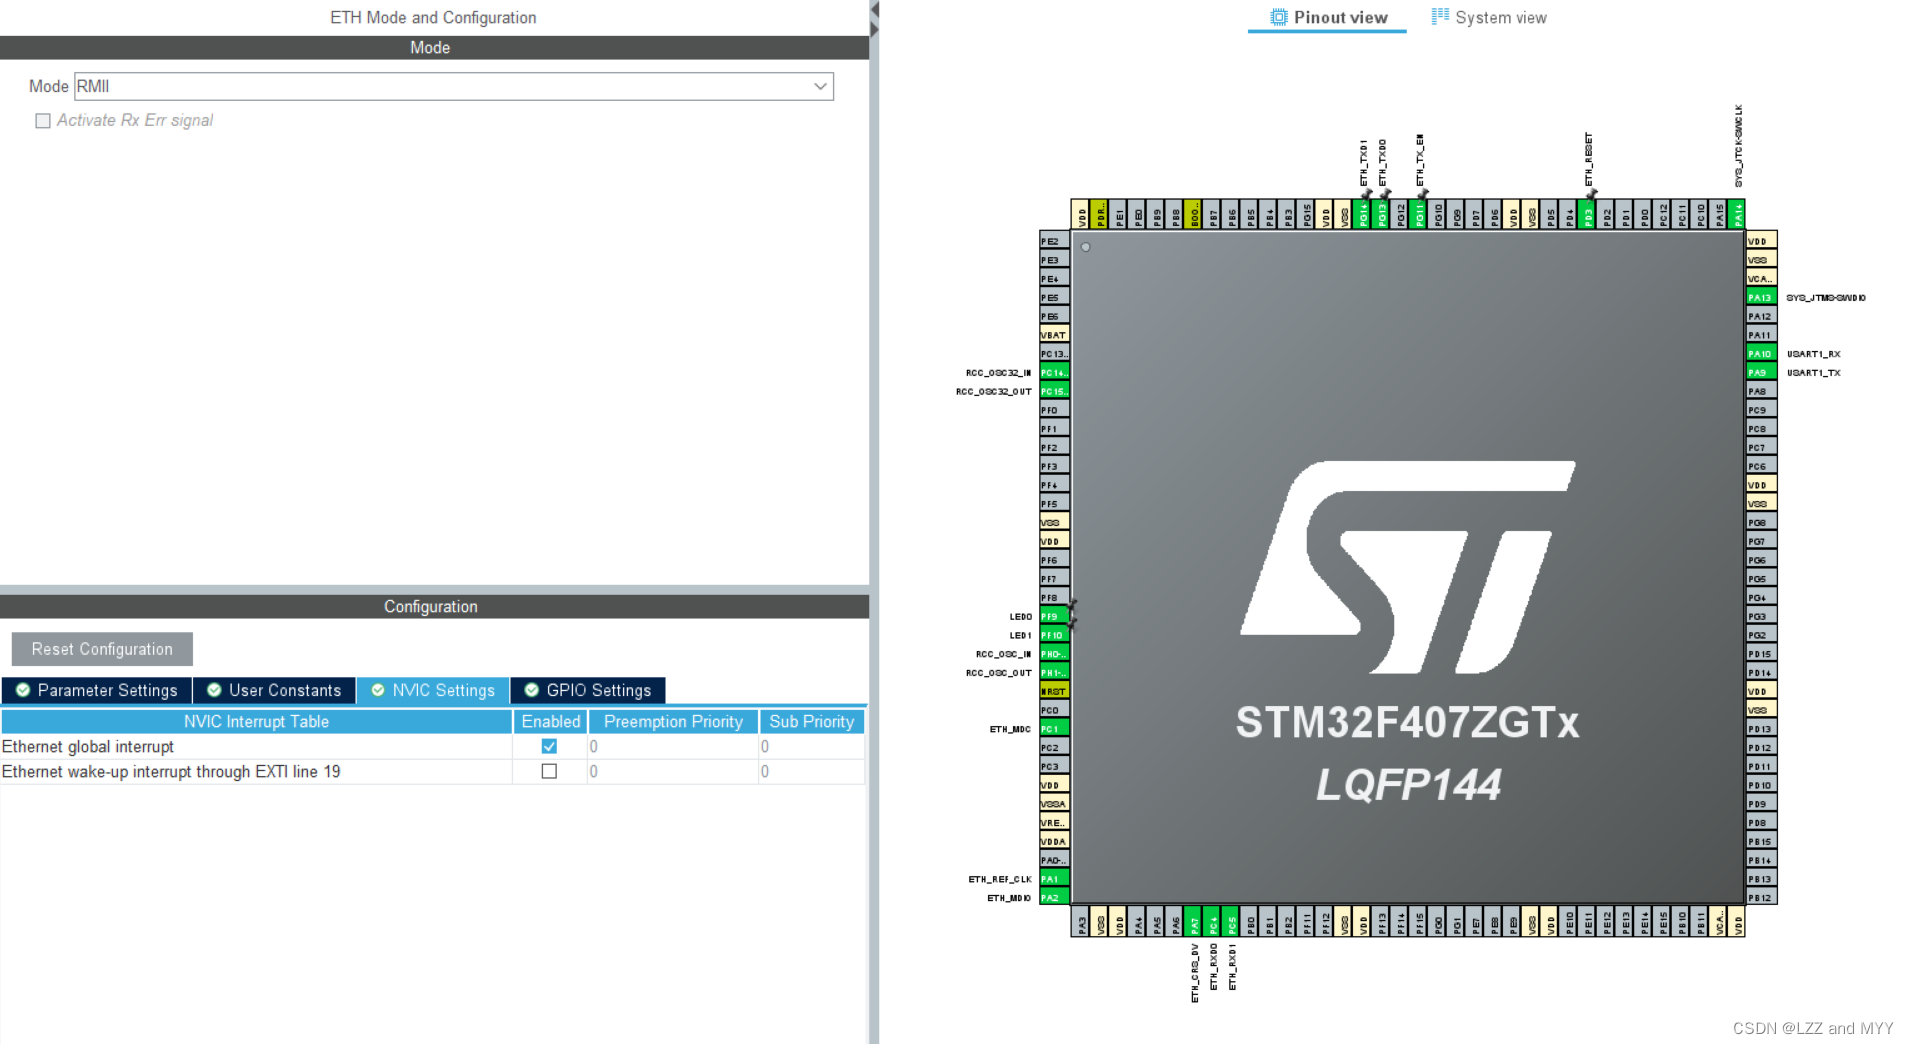Click the PA3 pin on the bottom edge
This screenshot has height=1044, width=1909.
[x=1081, y=922]
